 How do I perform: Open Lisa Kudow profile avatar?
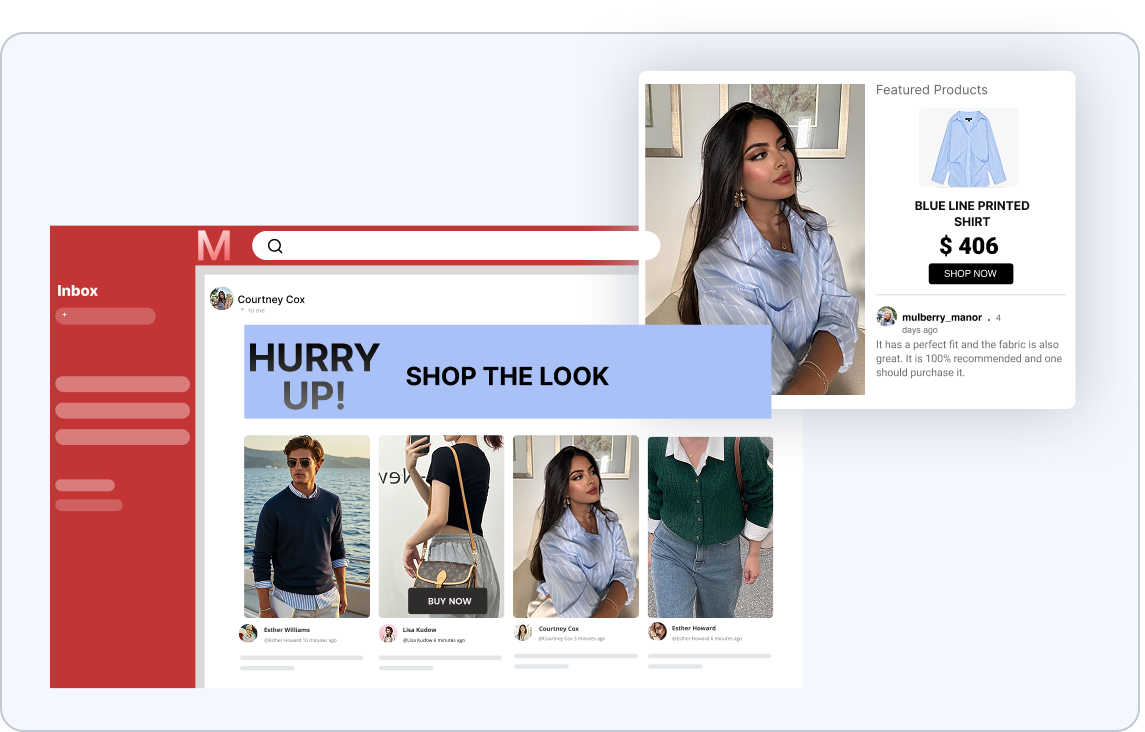pyautogui.click(x=388, y=633)
